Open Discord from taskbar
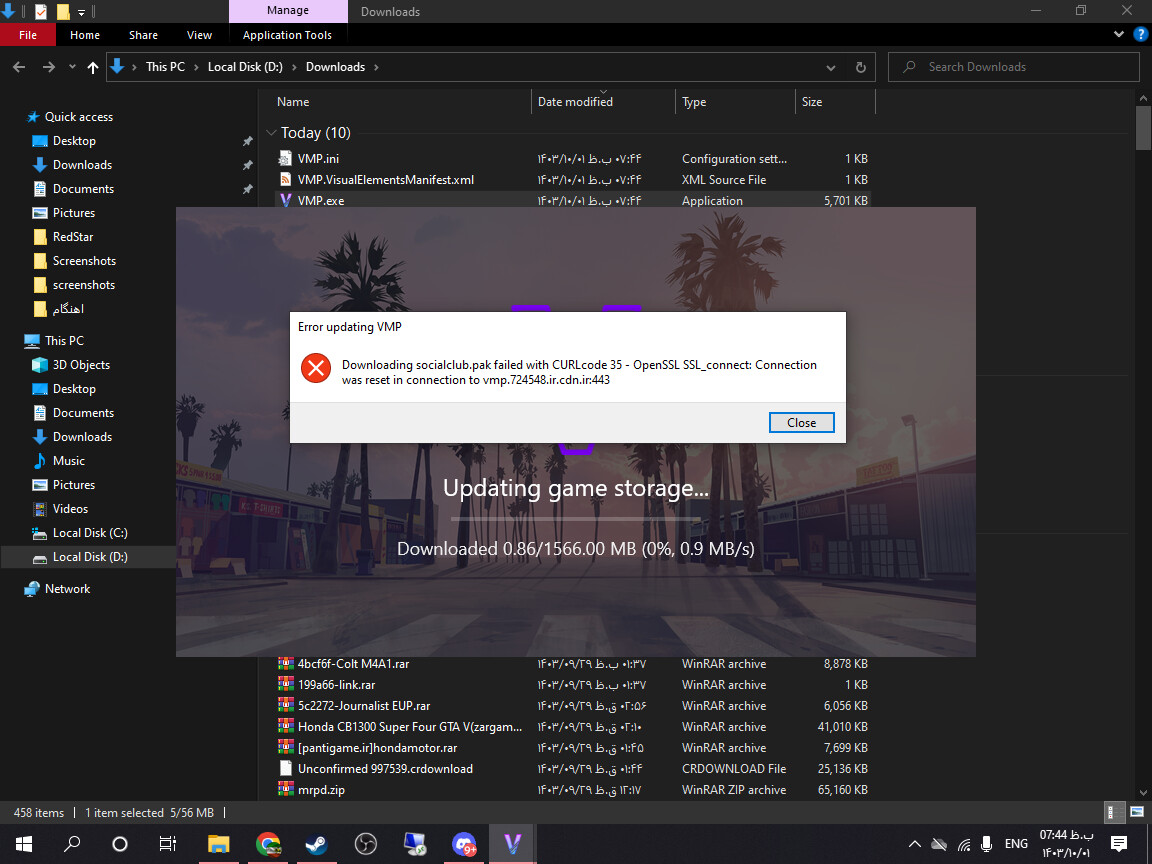Viewport: 1152px width, 864px height. (464, 843)
